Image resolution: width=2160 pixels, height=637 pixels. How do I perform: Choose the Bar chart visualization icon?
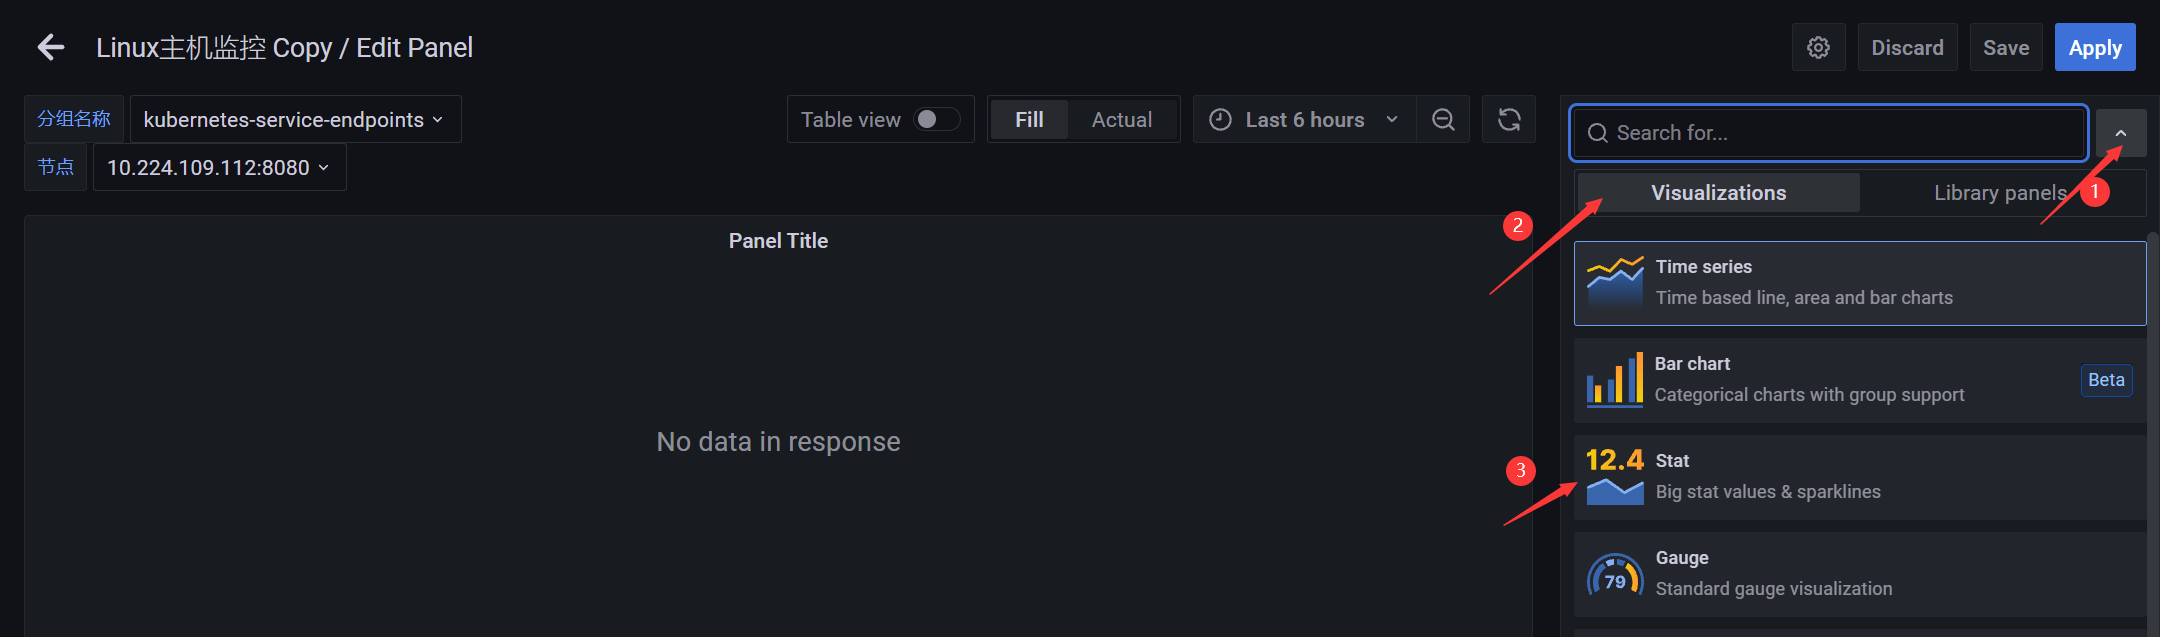point(1615,379)
